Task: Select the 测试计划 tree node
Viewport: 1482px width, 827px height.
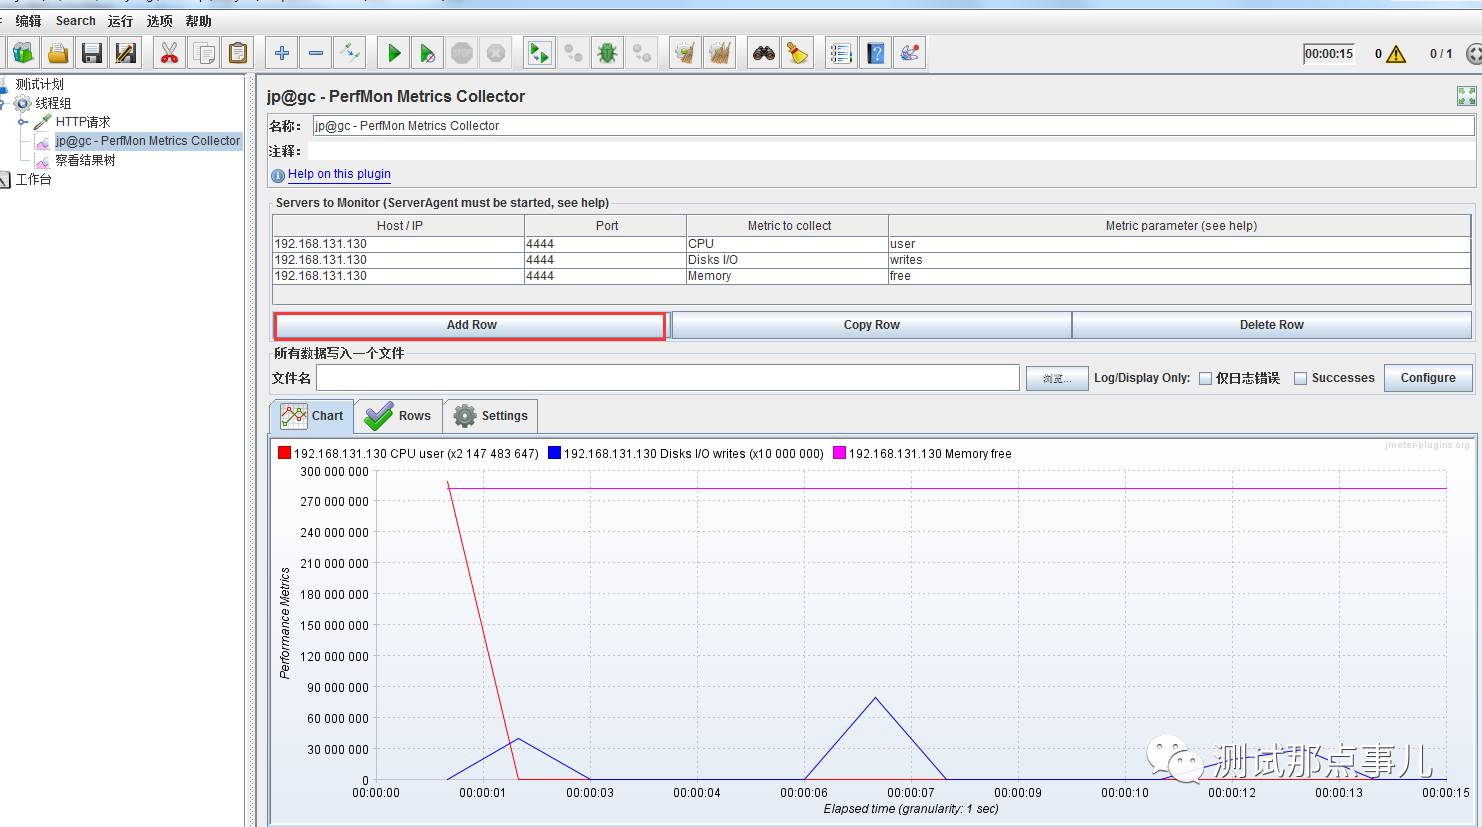Action: pyautogui.click(x=40, y=84)
